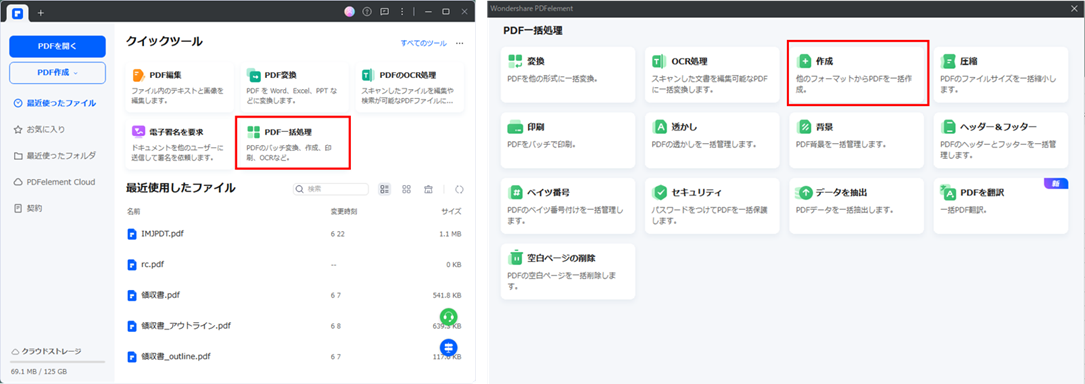
Task: Open rc.pdf from recent files
Action: click(x=294, y=264)
